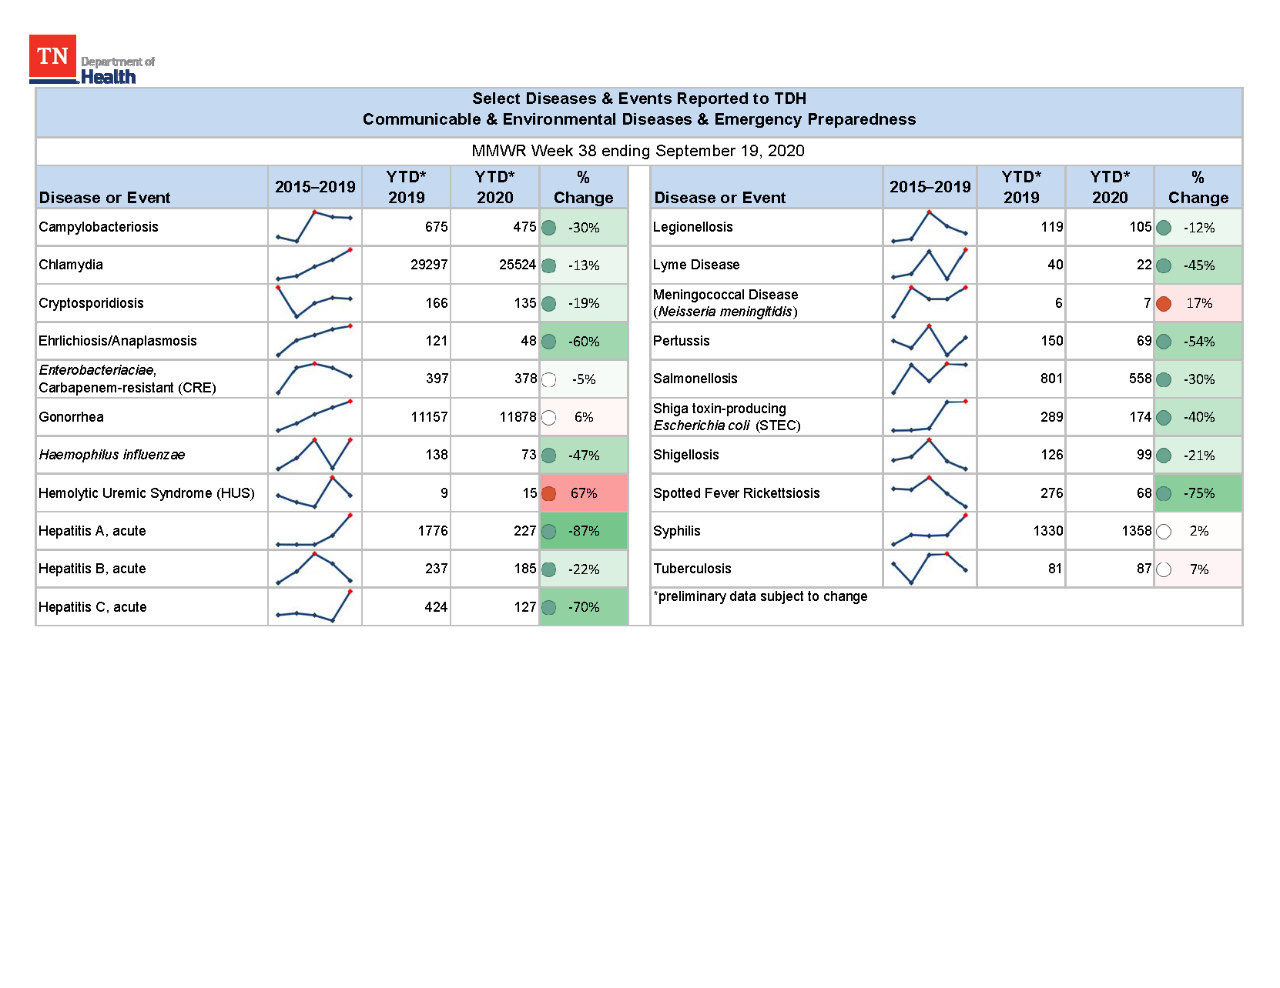Viewport: 1280px width, 988px height.
Task: Click the -60% change cell for Ehrlichiosis
Action: pos(584,341)
